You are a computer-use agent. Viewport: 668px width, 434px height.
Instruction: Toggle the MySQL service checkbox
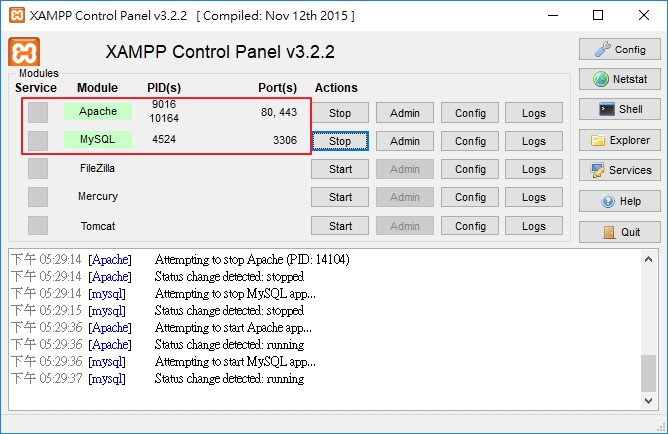click(x=38, y=141)
